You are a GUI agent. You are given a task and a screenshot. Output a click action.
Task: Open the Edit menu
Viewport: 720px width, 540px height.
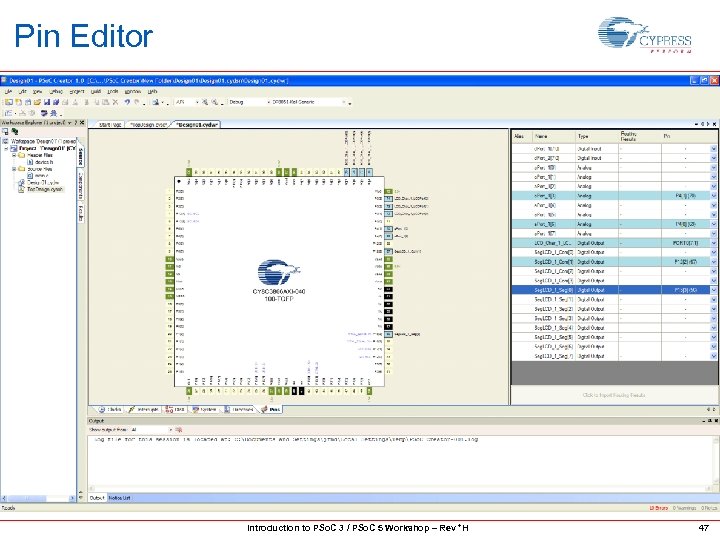coord(22,91)
